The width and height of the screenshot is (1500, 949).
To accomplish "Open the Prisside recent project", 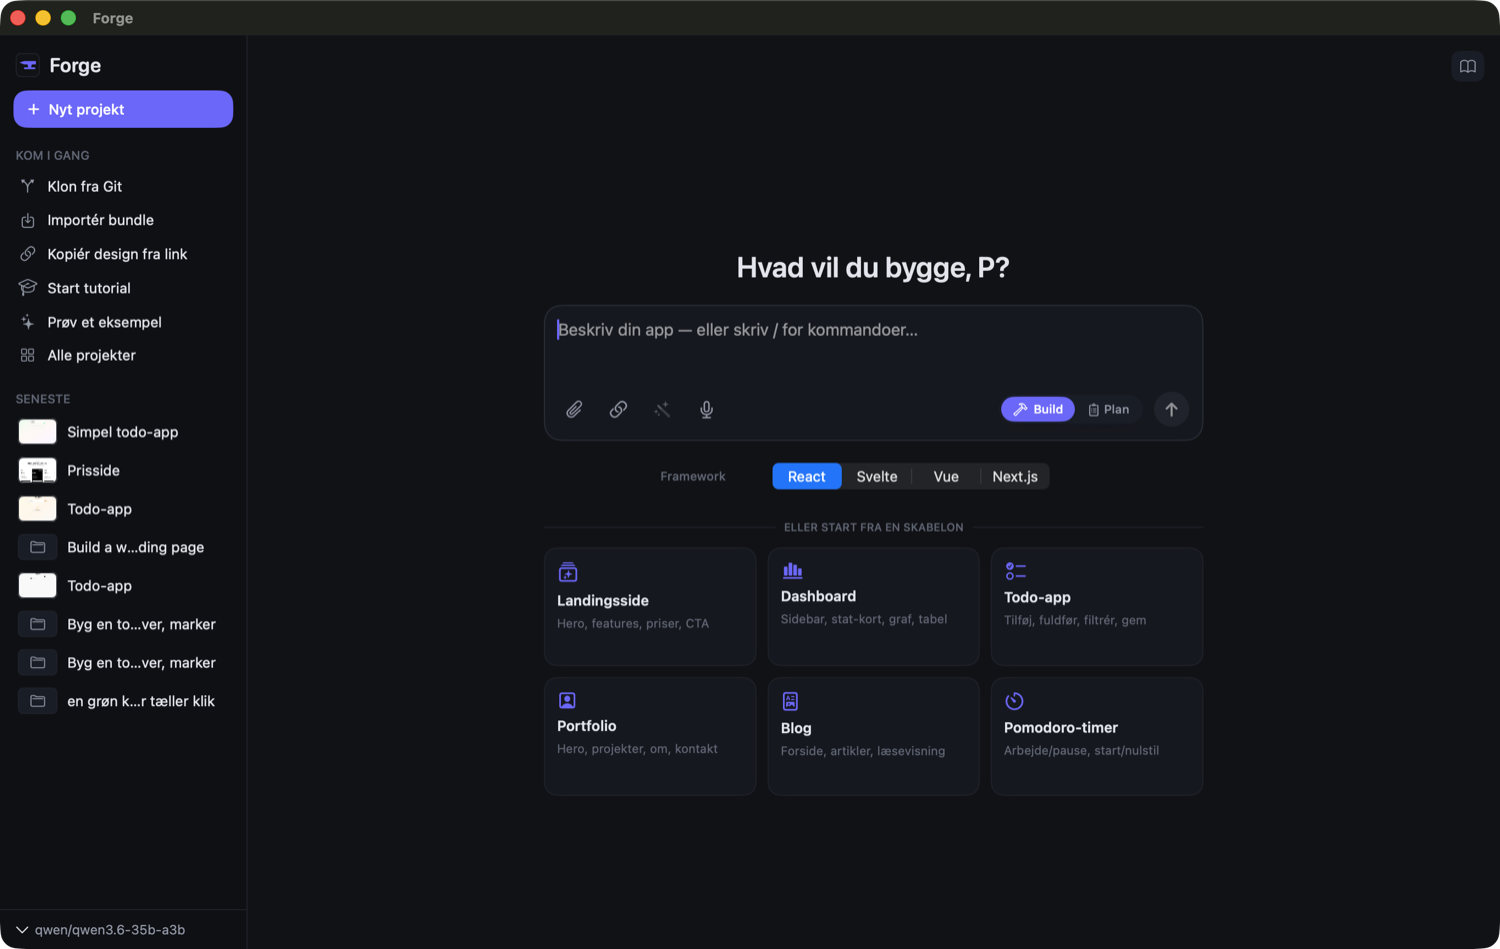I will point(123,470).
